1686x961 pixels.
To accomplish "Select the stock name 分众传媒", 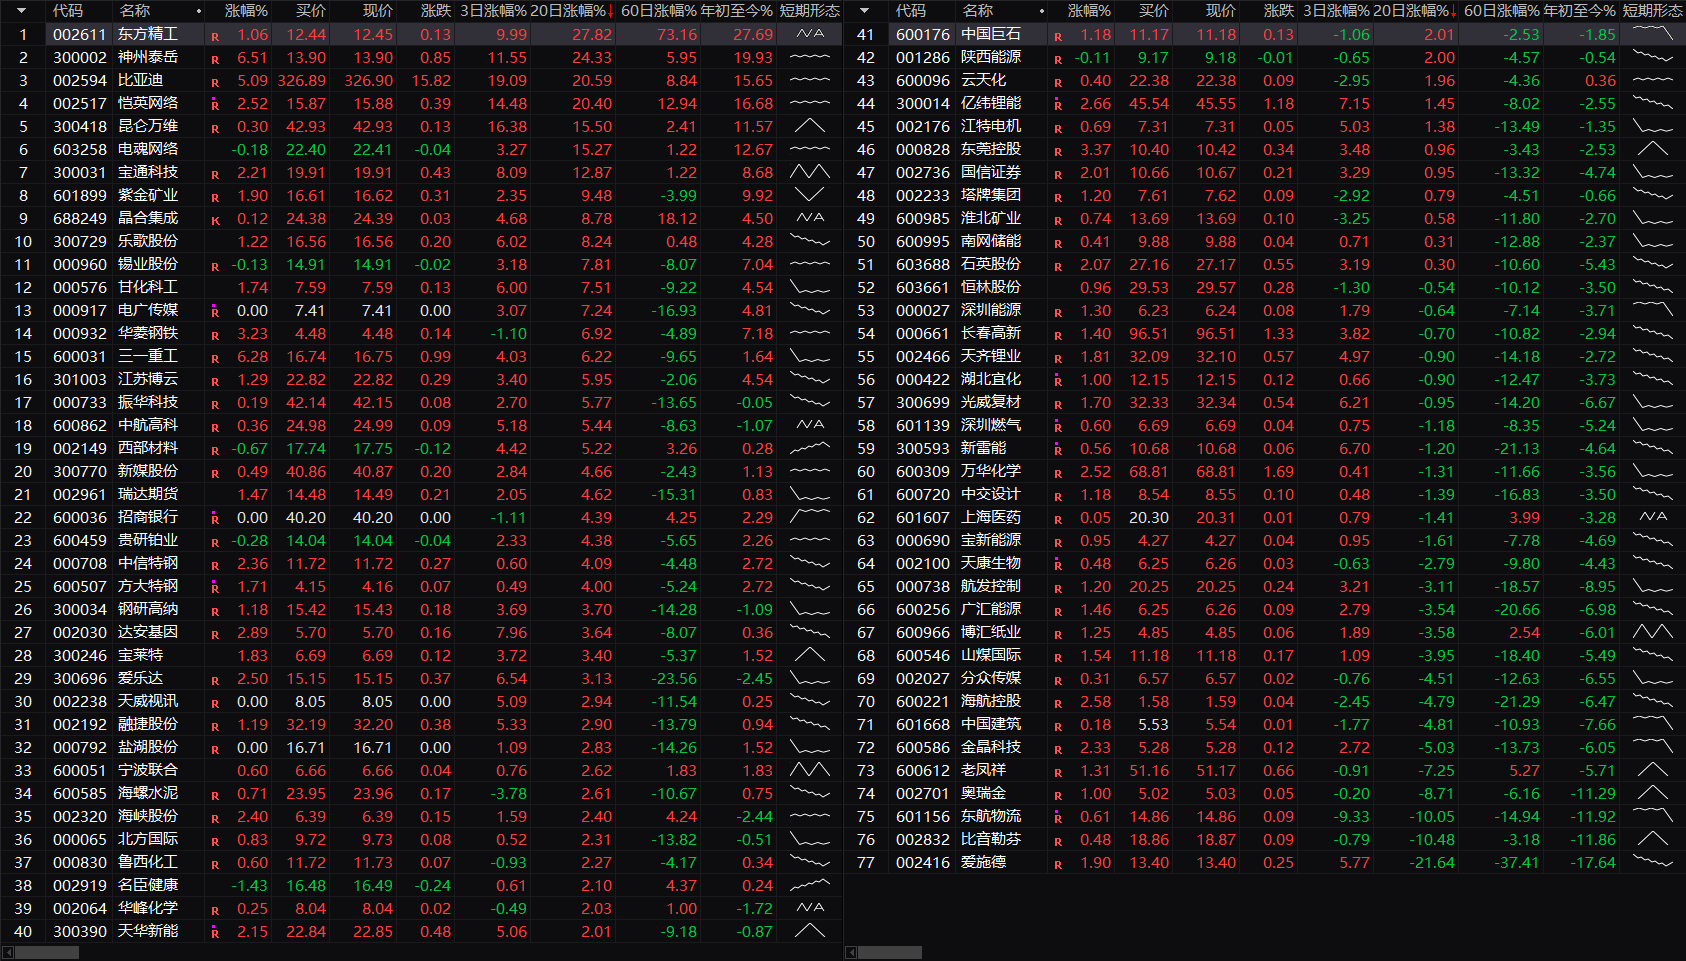I will 991,678.
